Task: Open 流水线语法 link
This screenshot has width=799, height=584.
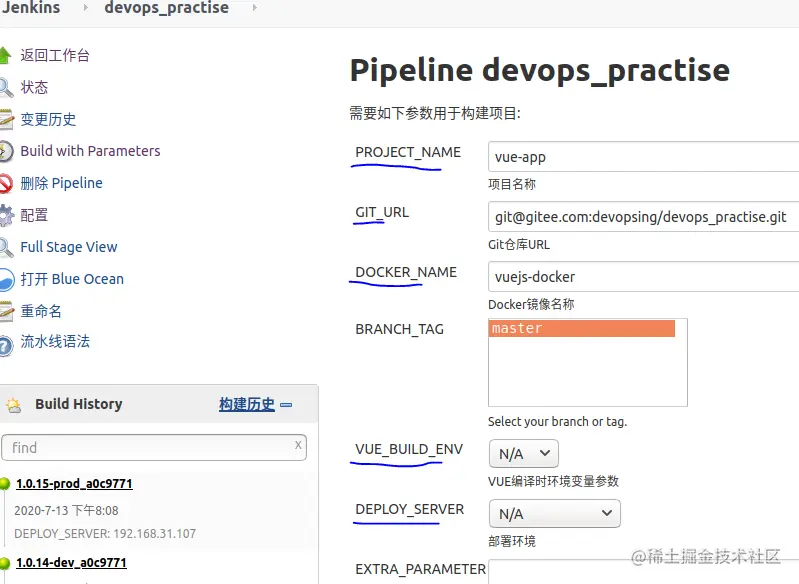Action: tap(55, 341)
